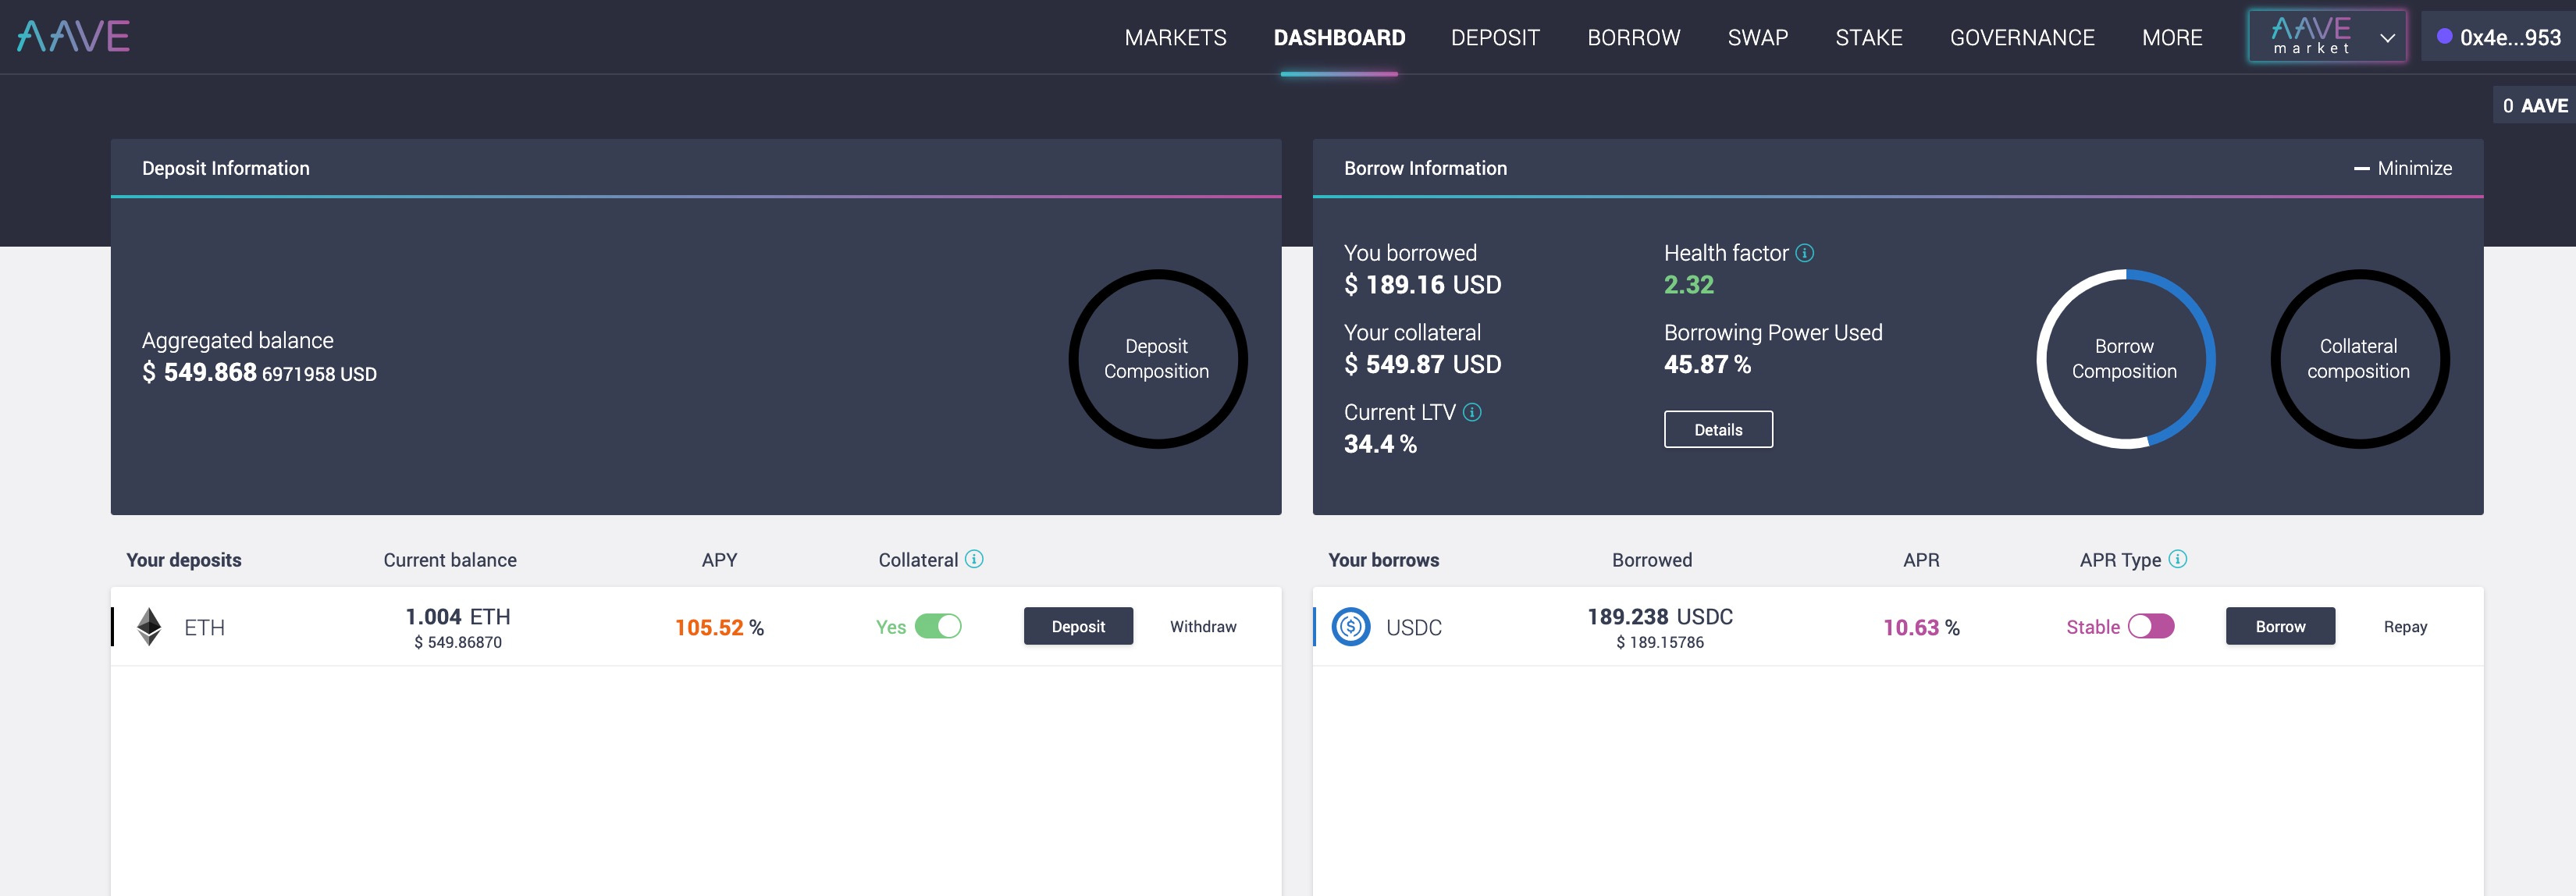Open the MORE navigation menu

[x=2172, y=38]
